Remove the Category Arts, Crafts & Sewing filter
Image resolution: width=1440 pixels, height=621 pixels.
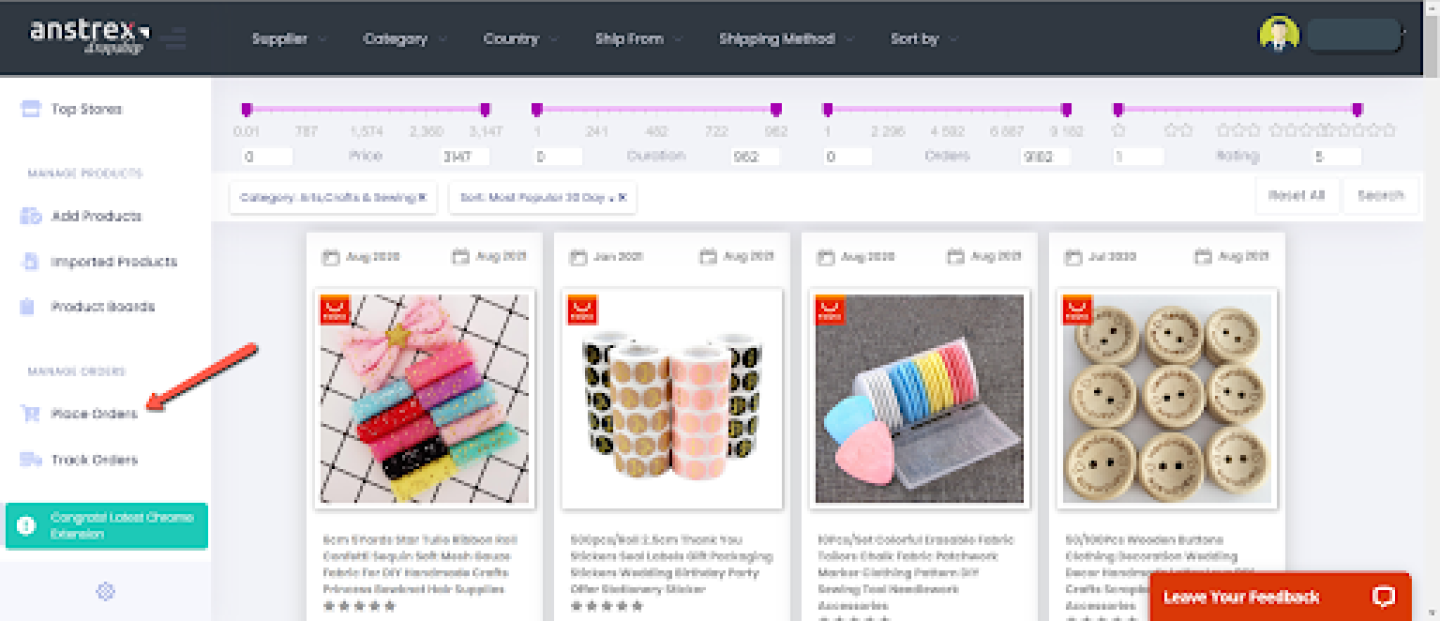[422, 198]
